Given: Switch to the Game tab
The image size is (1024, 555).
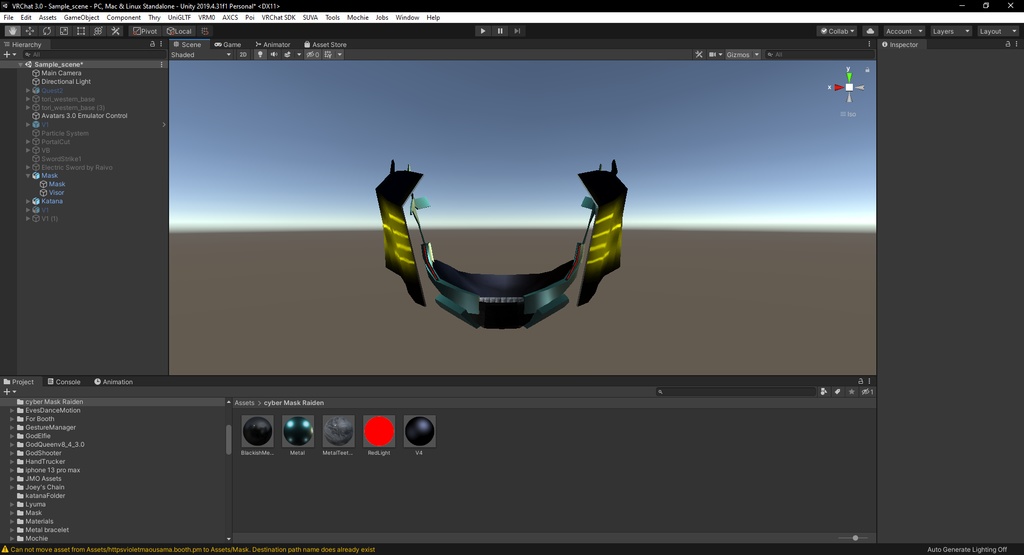Looking at the screenshot, I should (x=228, y=44).
